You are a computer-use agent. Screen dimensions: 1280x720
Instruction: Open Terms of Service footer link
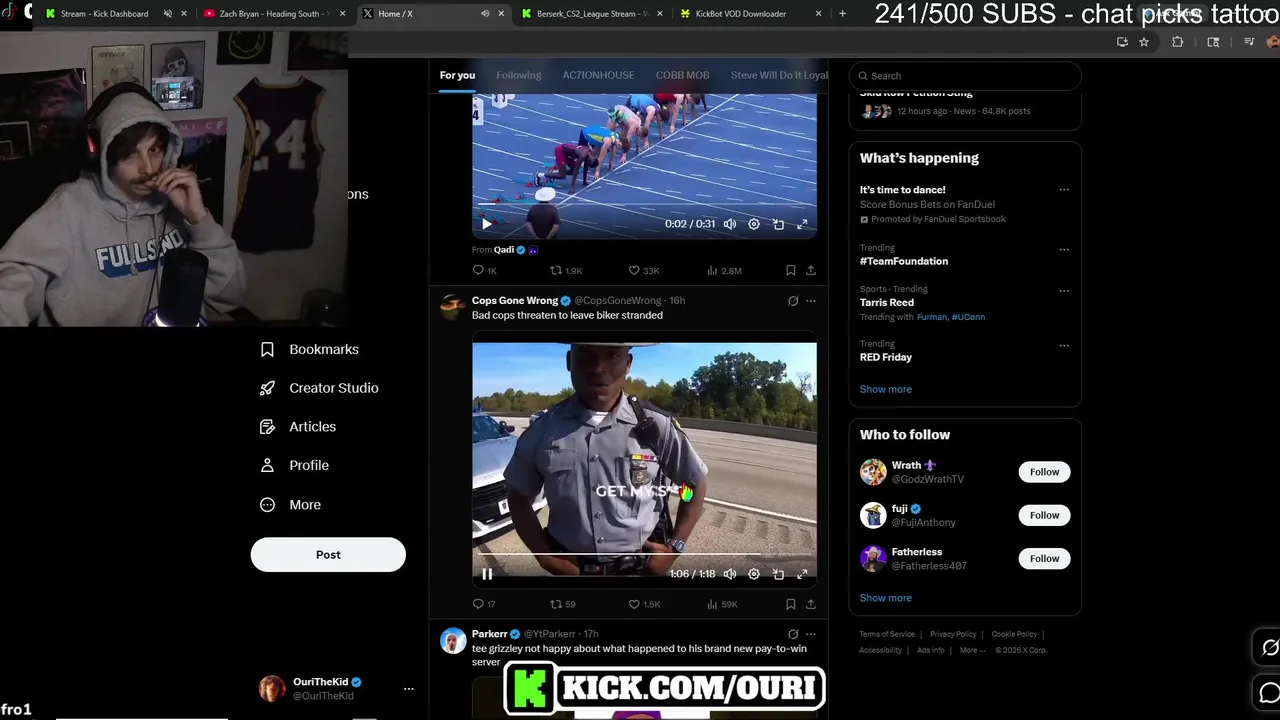click(x=887, y=634)
